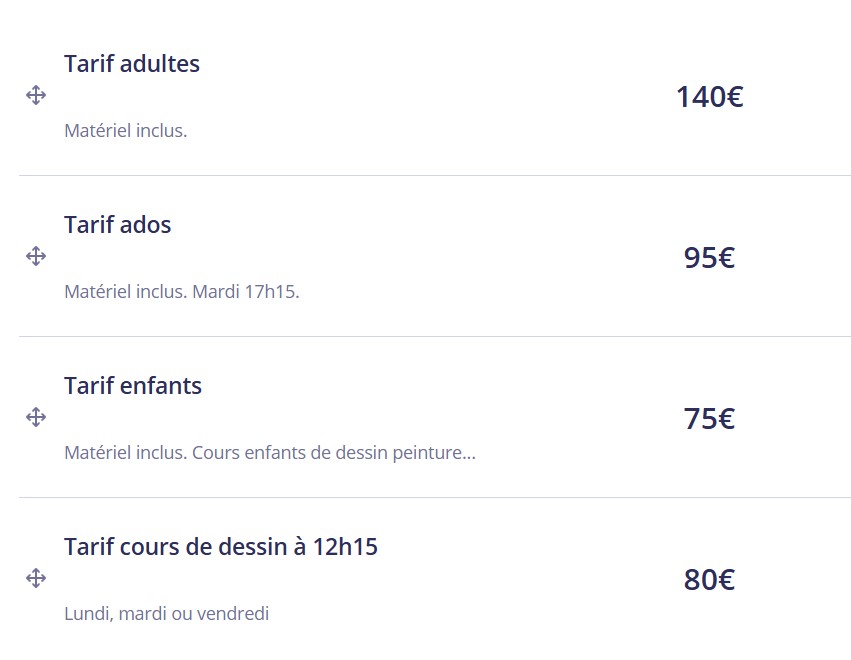
Task: Open the Tarif adultes title
Action: [x=132, y=64]
